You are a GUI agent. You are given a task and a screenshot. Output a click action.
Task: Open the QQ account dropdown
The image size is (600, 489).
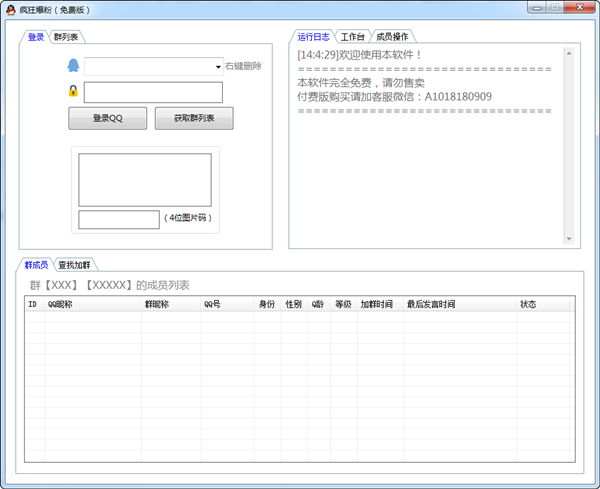click(218, 67)
